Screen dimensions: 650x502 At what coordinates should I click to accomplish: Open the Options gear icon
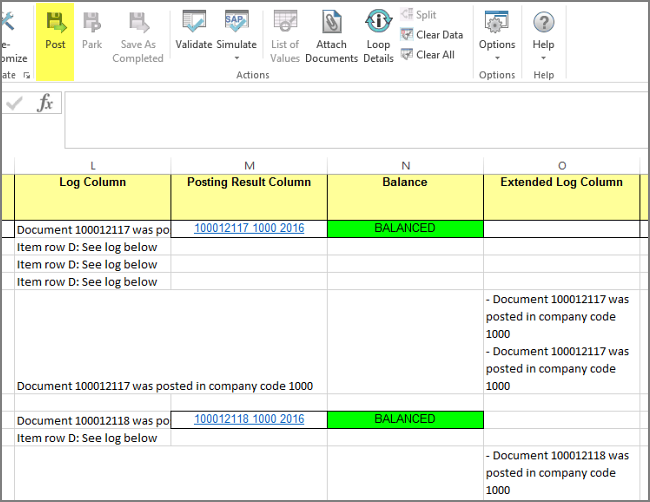(x=497, y=22)
